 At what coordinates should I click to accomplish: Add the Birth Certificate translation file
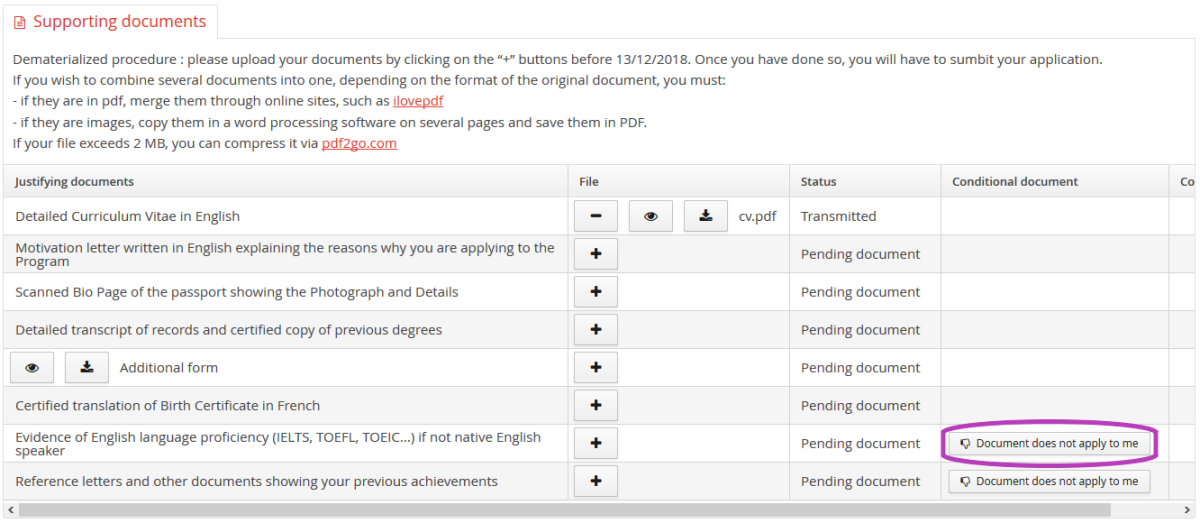[x=596, y=406]
